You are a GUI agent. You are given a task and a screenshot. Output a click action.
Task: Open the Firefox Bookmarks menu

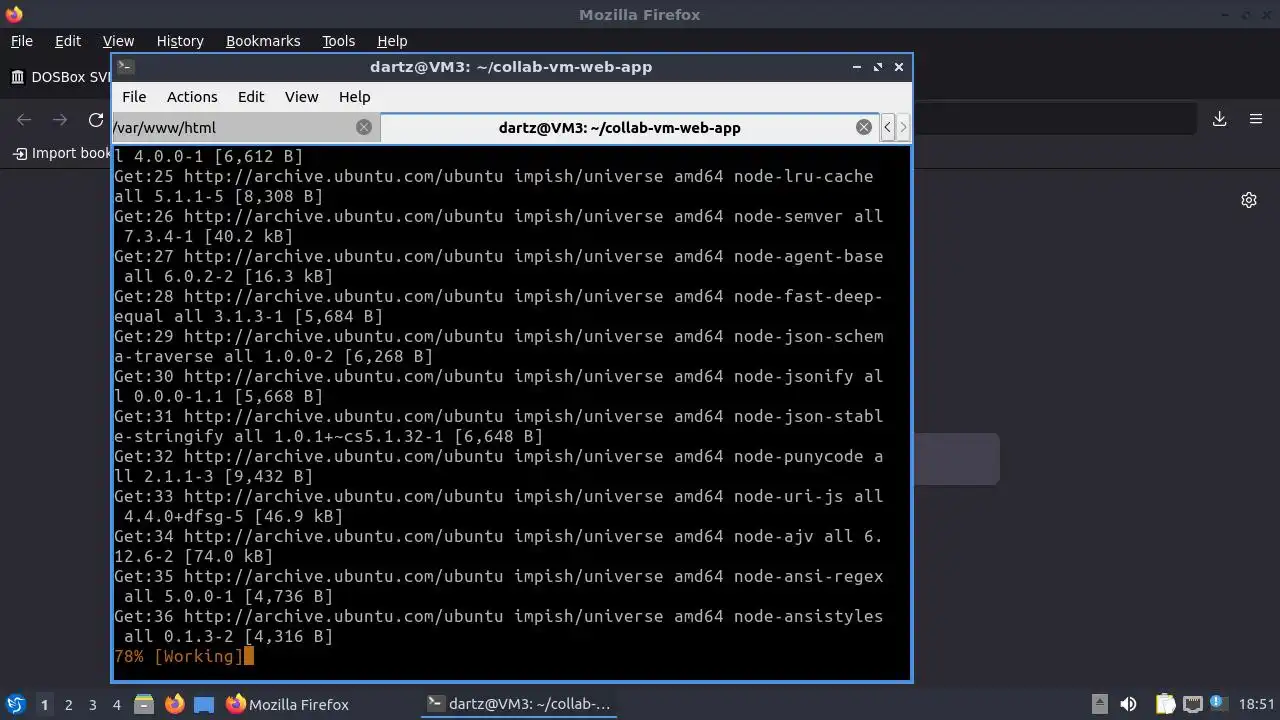pos(263,41)
